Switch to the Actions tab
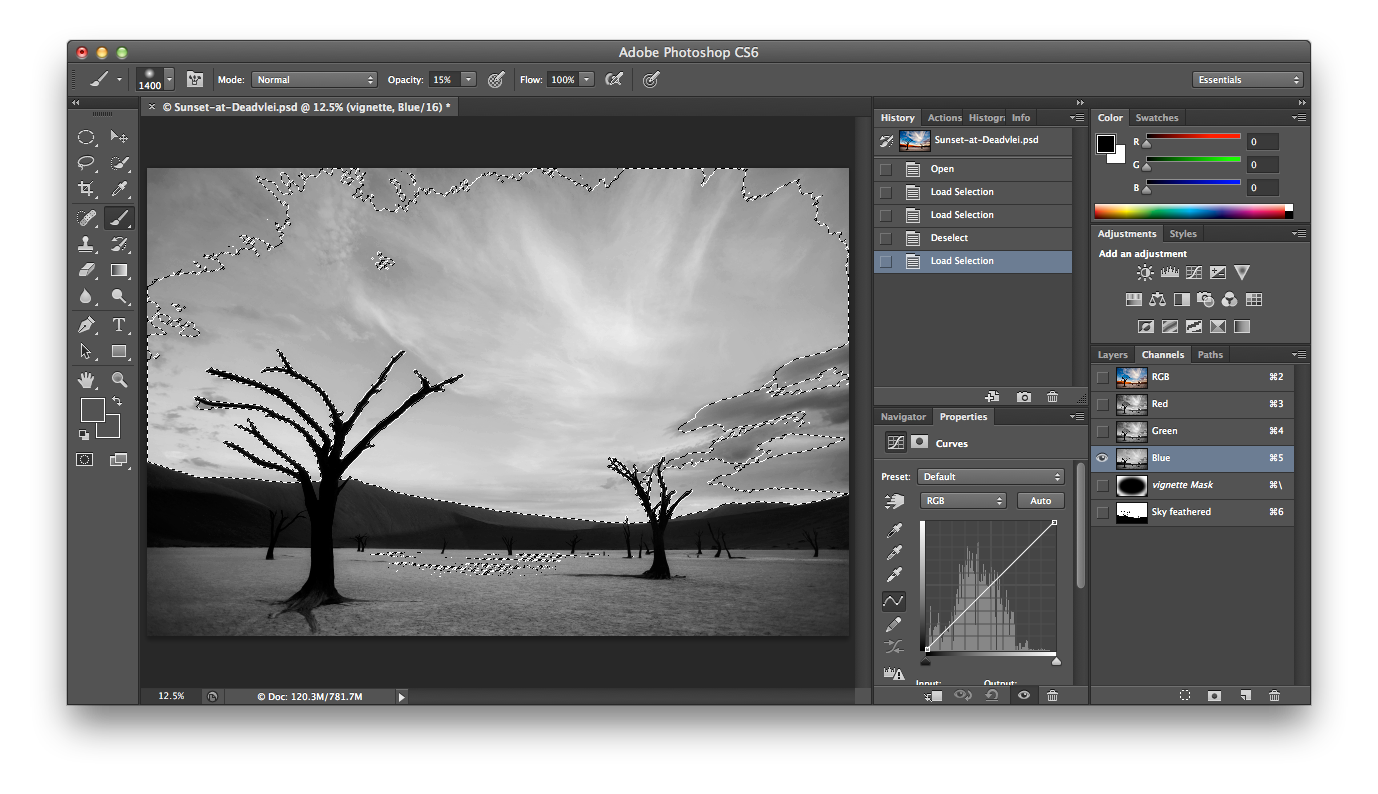This screenshot has height=794, width=1378. pyautogui.click(x=944, y=118)
